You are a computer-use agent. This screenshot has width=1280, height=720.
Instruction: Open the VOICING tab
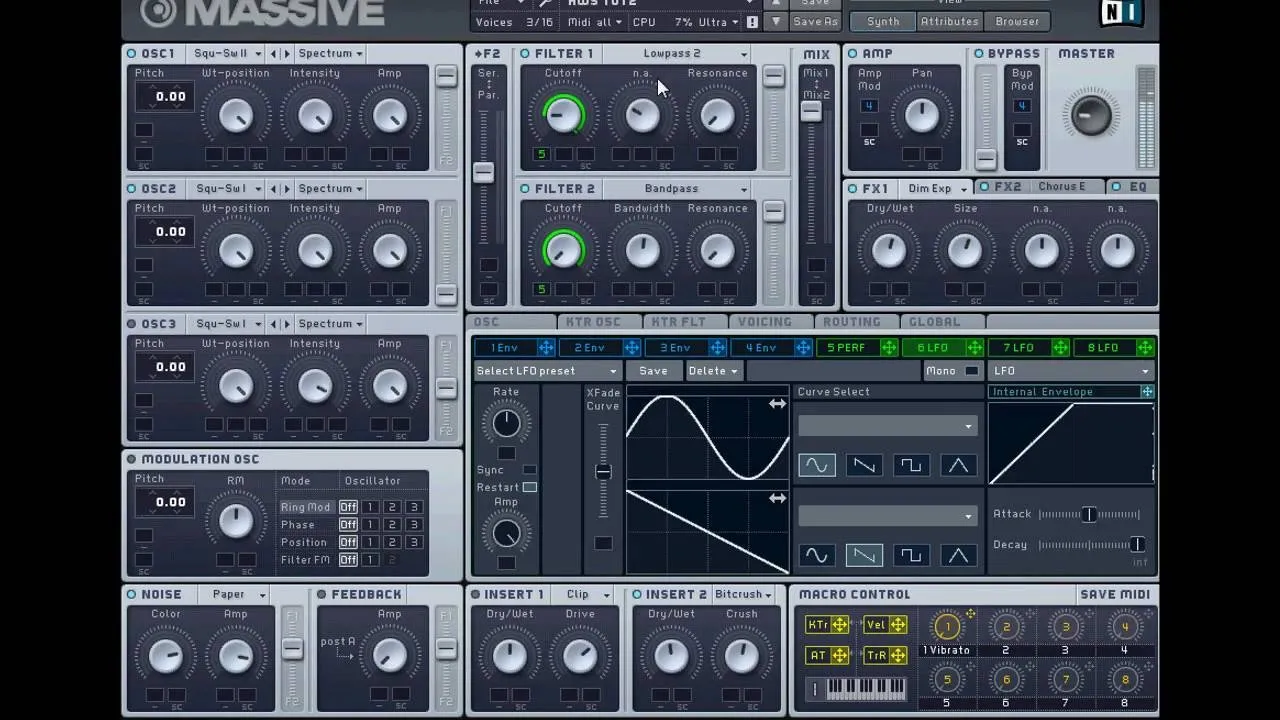(765, 322)
